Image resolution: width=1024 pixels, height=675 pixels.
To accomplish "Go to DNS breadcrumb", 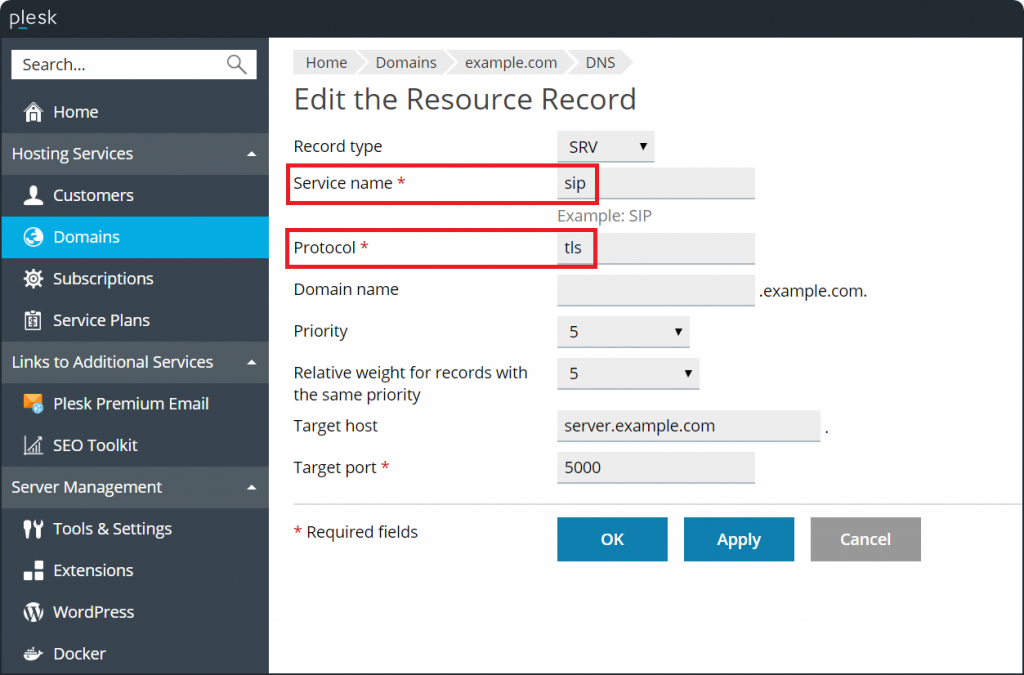I will 600,62.
